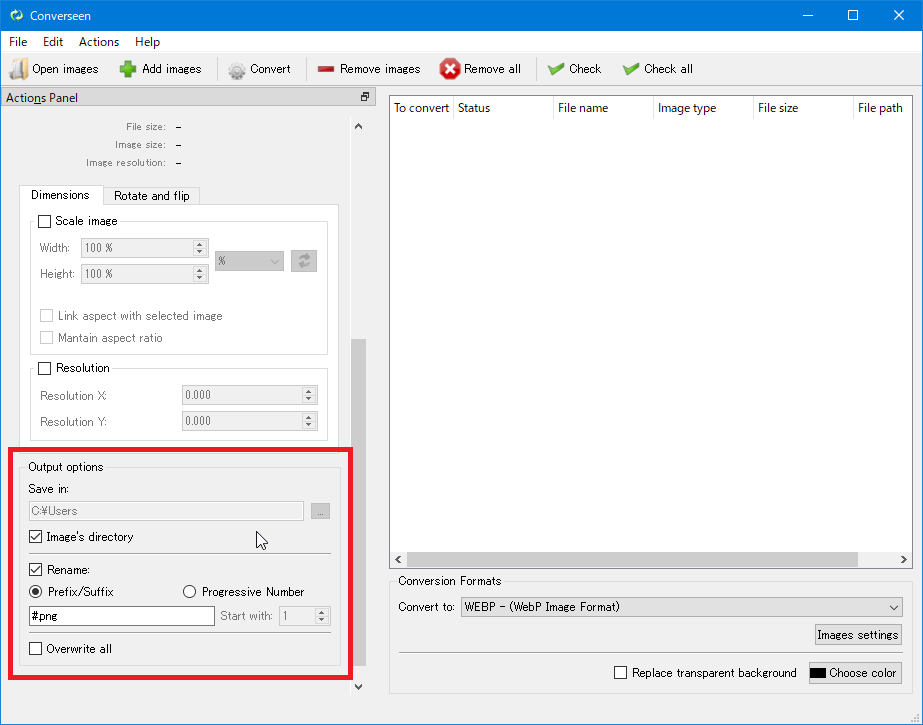Screen dimensions: 923x725
Task: Click the Add images plus icon
Action: [x=128, y=69]
